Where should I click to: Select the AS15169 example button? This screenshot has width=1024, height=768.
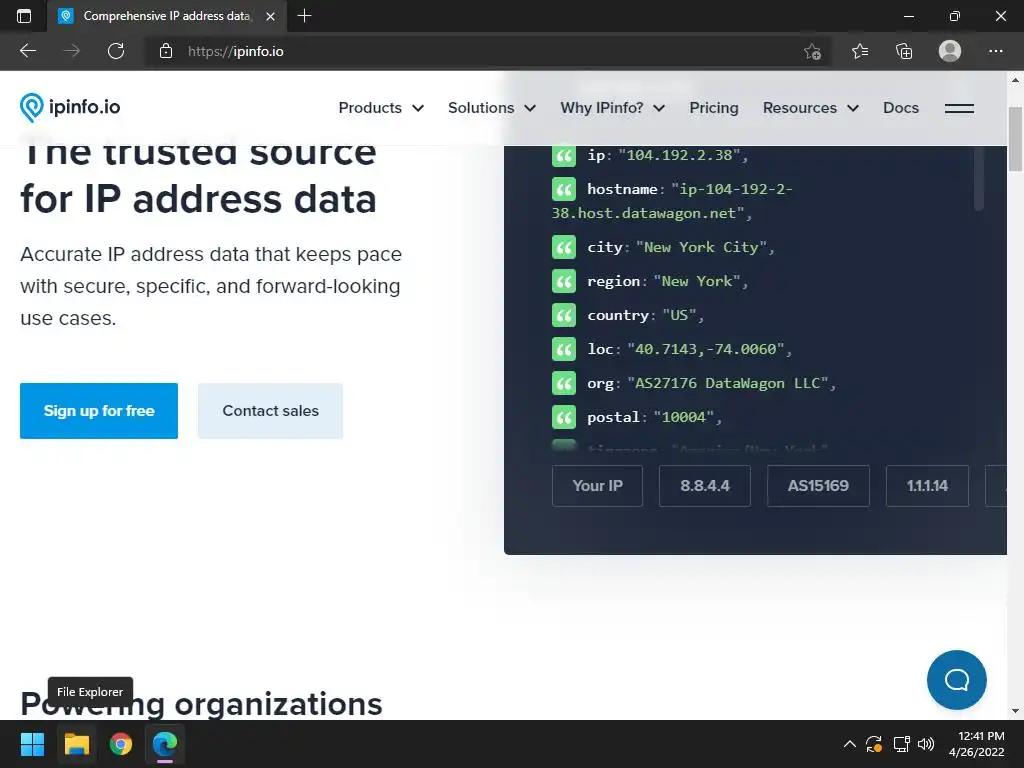pyautogui.click(x=818, y=486)
